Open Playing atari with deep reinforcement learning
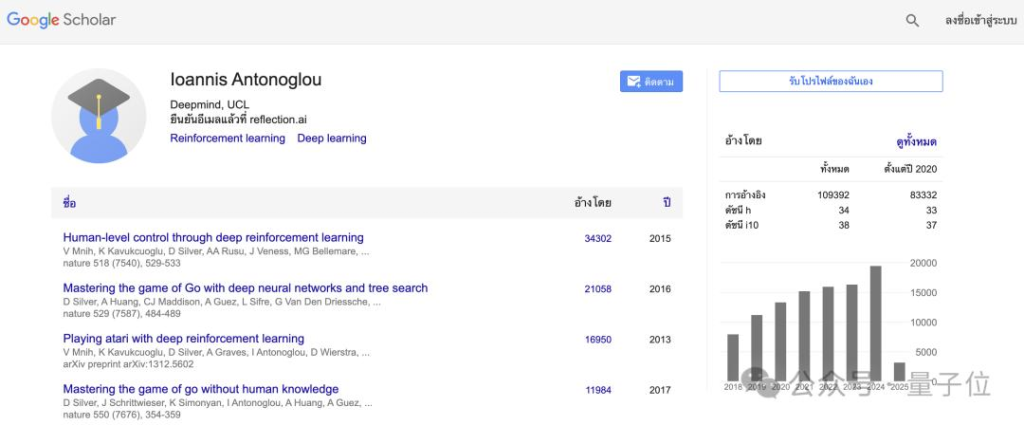Image resolution: width=1024 pixels, height=425 pixels. pyautogui.click(x=183, y=339)
